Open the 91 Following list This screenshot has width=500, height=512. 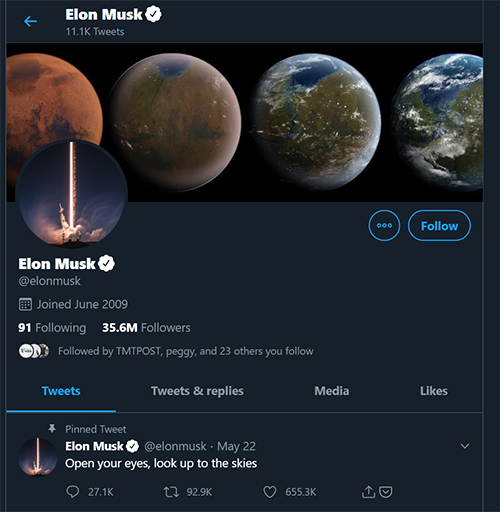tap(52, 328)
